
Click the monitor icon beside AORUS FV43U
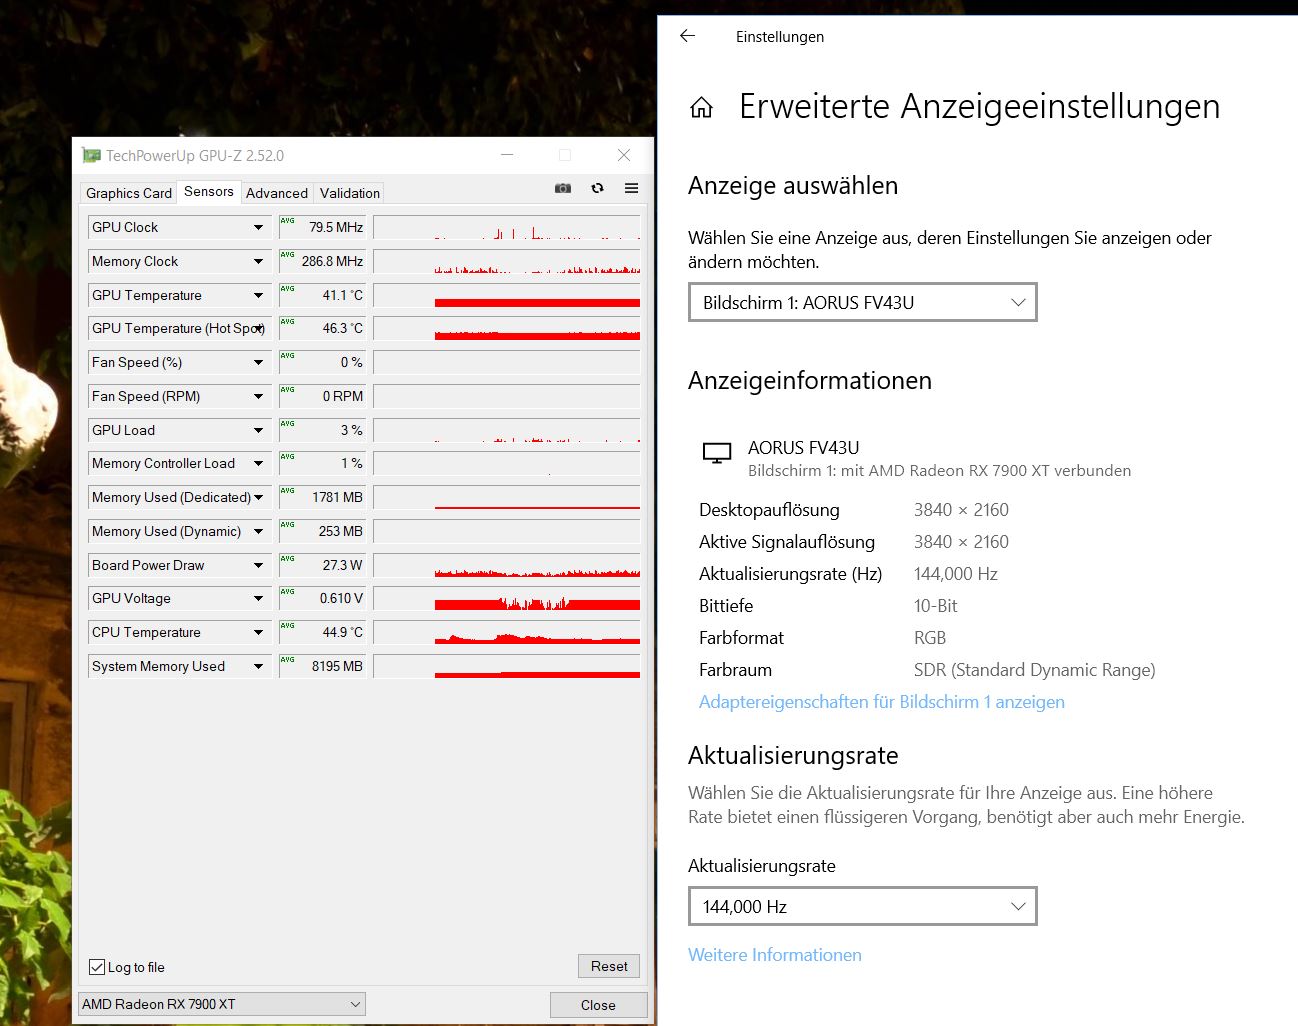click(x=717, y=454)
